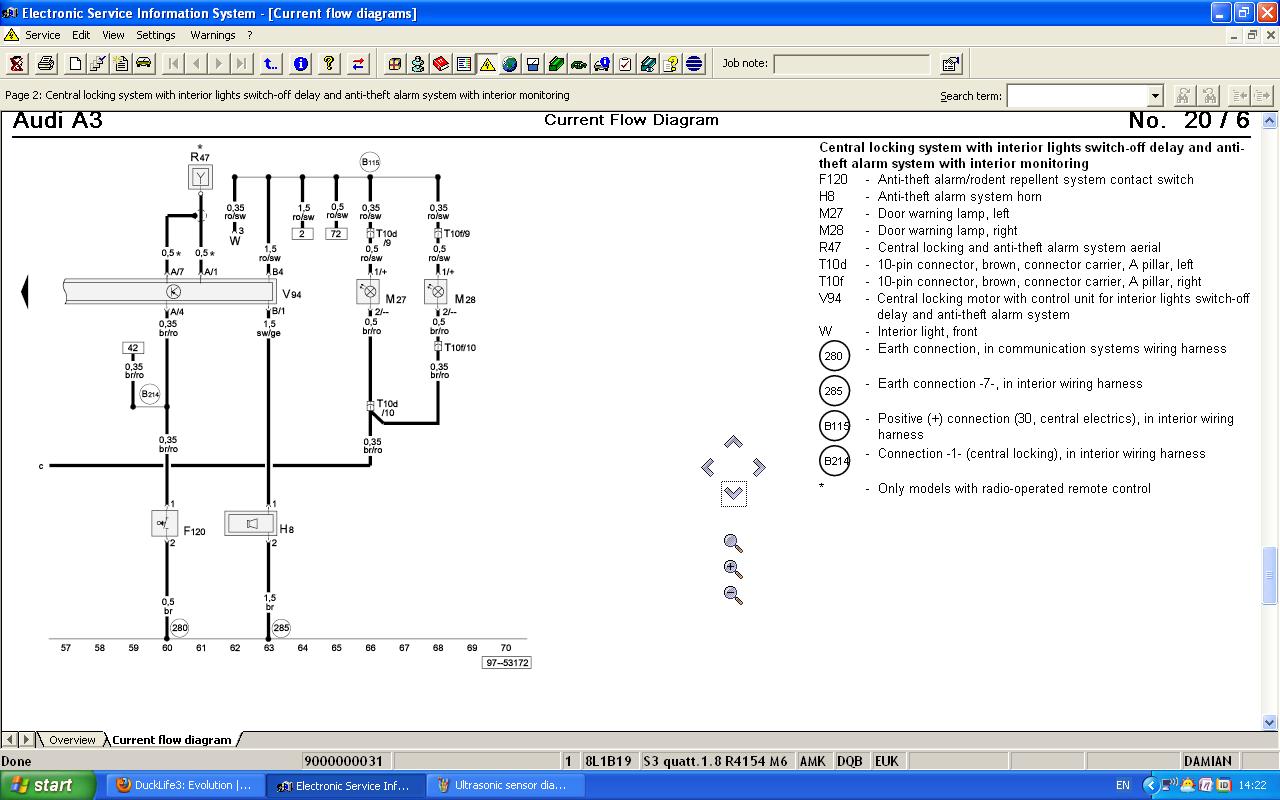Click the green books stack icon left of question sheet
This screenshot has height=800, width=1280.
pos(648,64)
